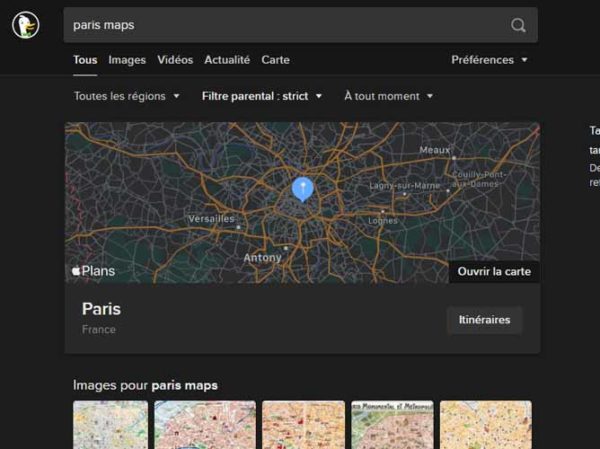
Task: Click the Lognes label on the map
Action: coord(383,221)
